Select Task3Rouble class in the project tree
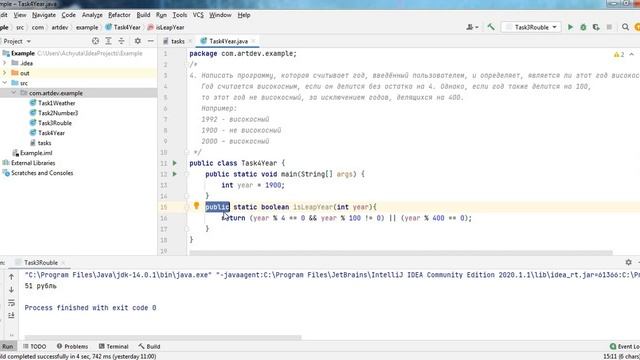This screenshot has width=640, height=360. tap(55, 123)
